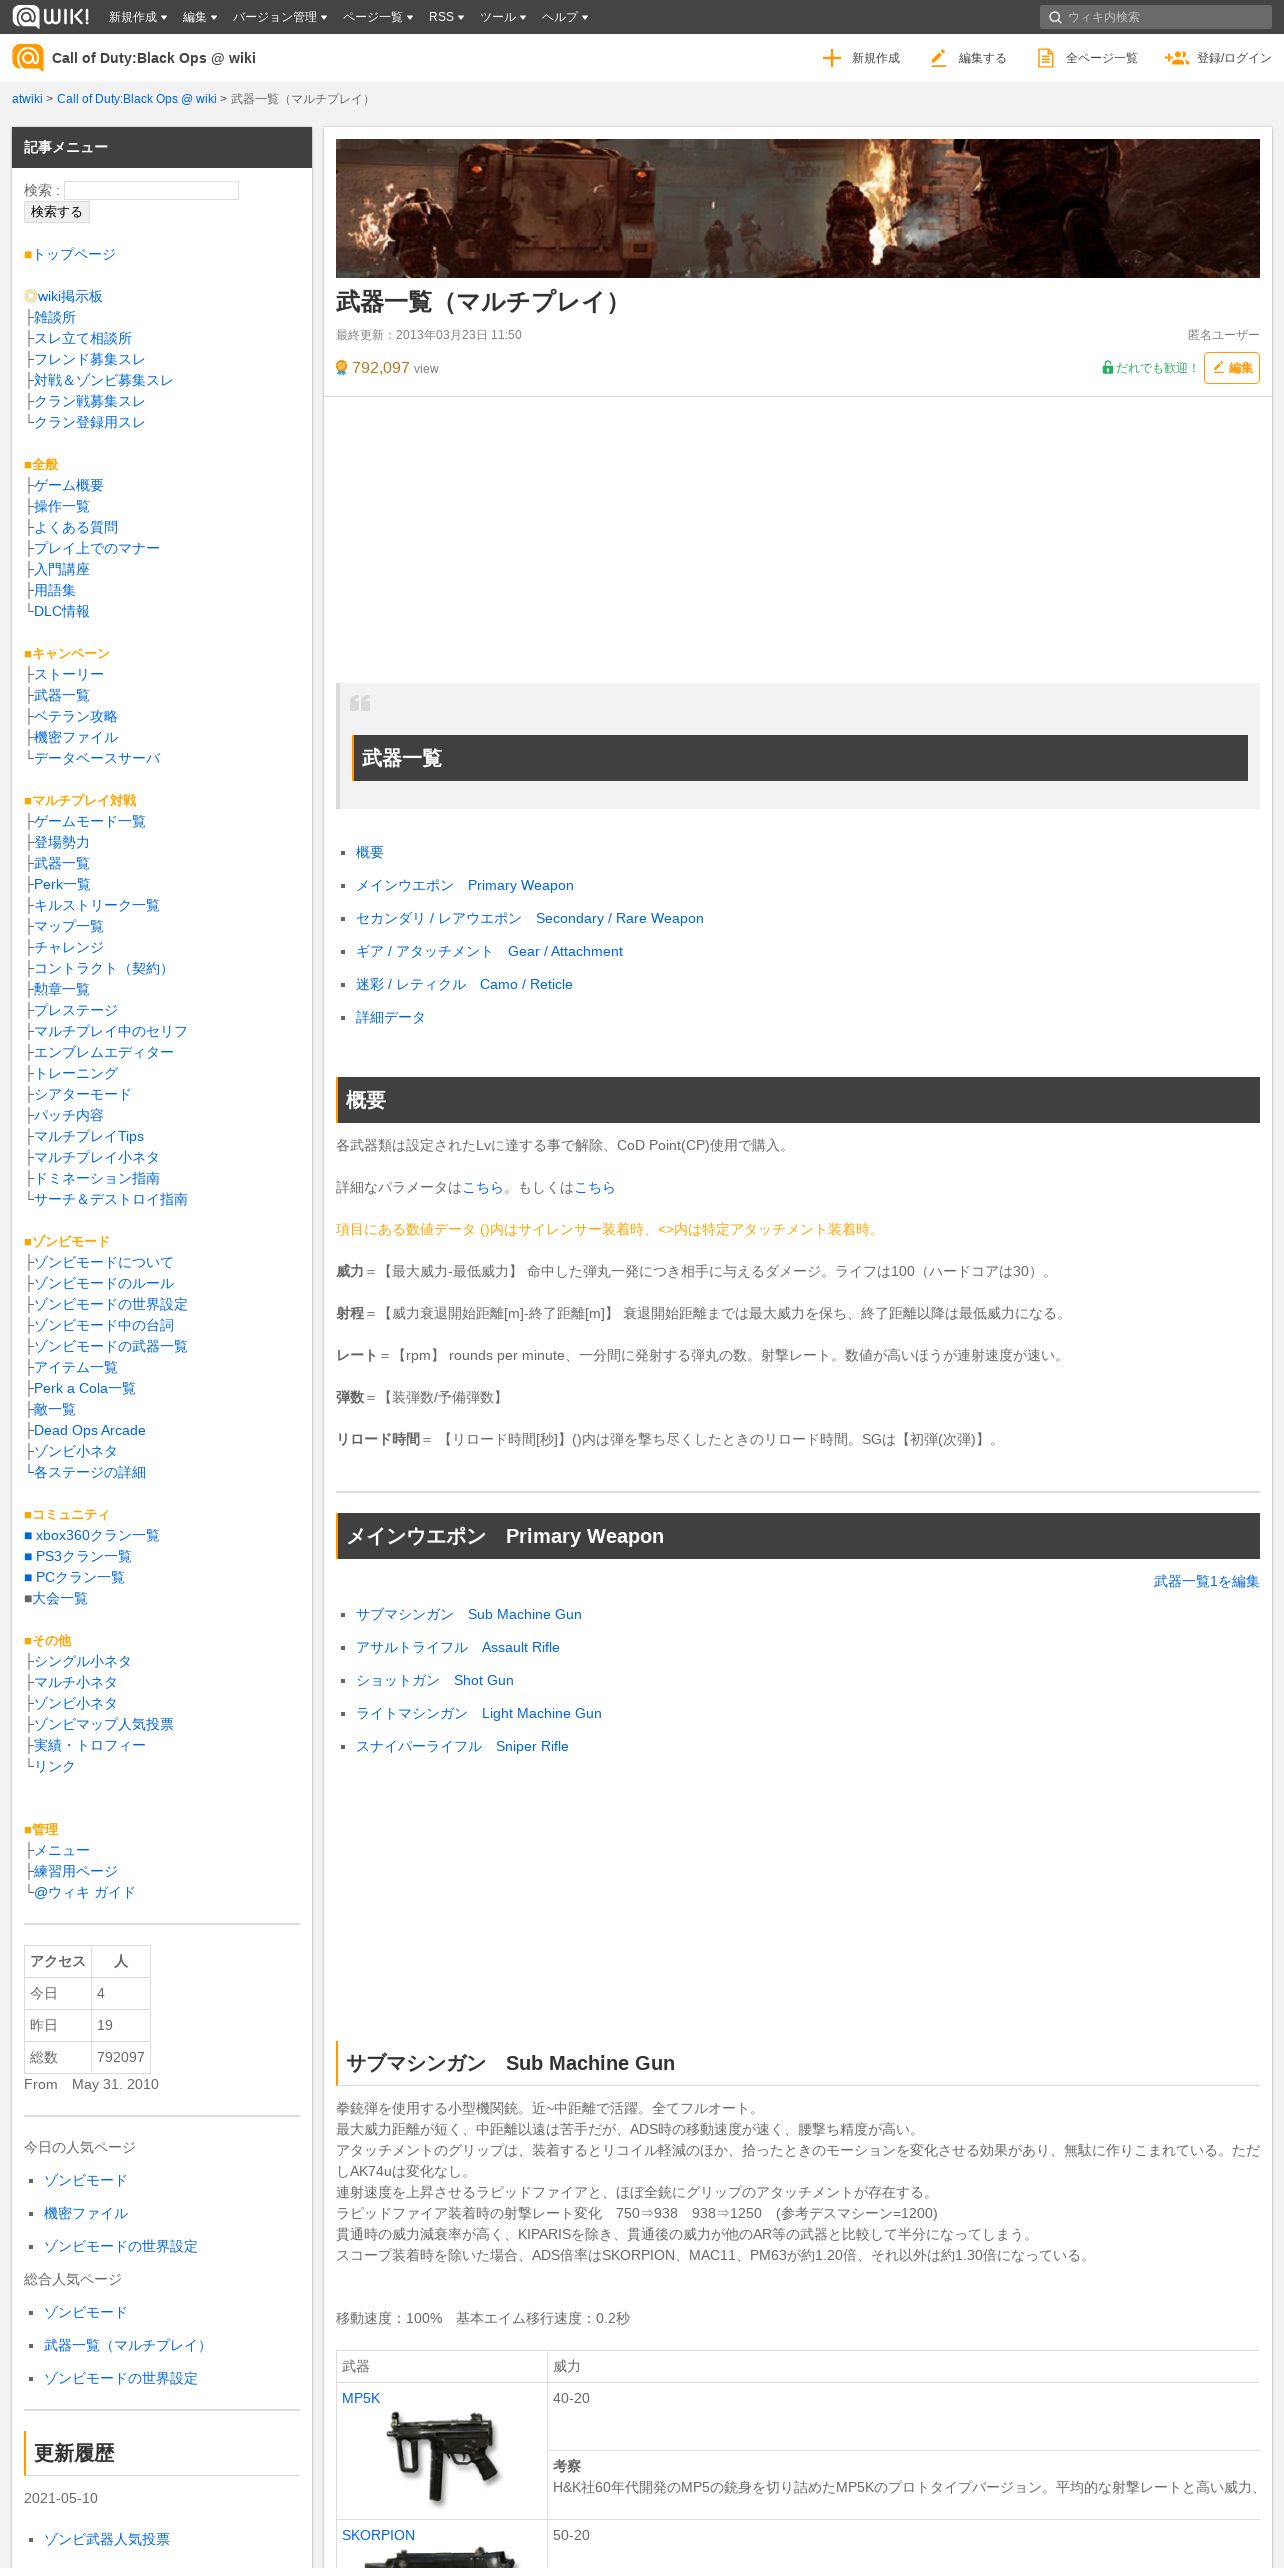Open the SKORPION weapon link
1284x2568 pixels.
coord(378,2535)
